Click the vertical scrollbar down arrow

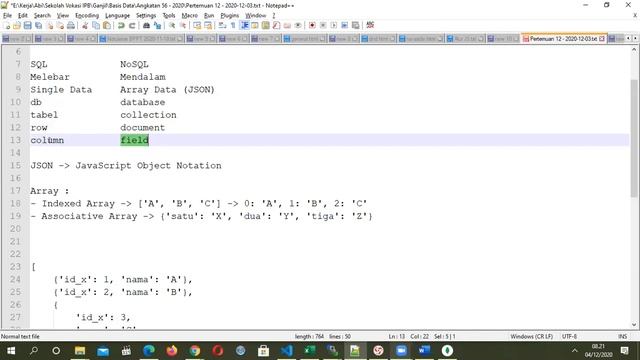pyautogui.click(x=634, y=325)
